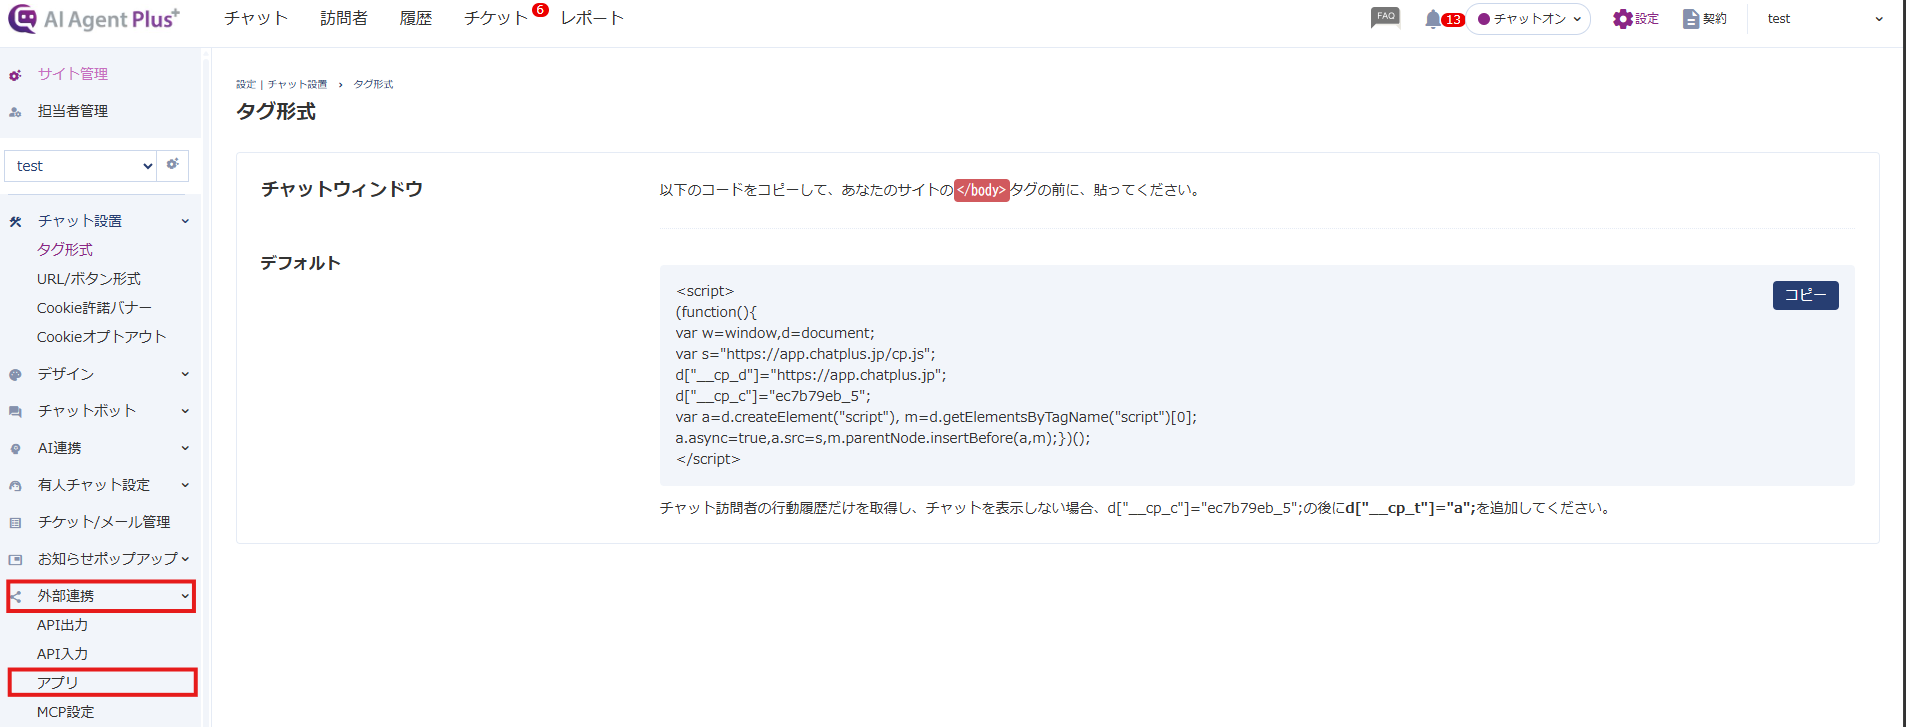Collapse the チャット設置 section chevron
Image resolution: width=1906 pixels, height=727 pixels.
(185, 222)
